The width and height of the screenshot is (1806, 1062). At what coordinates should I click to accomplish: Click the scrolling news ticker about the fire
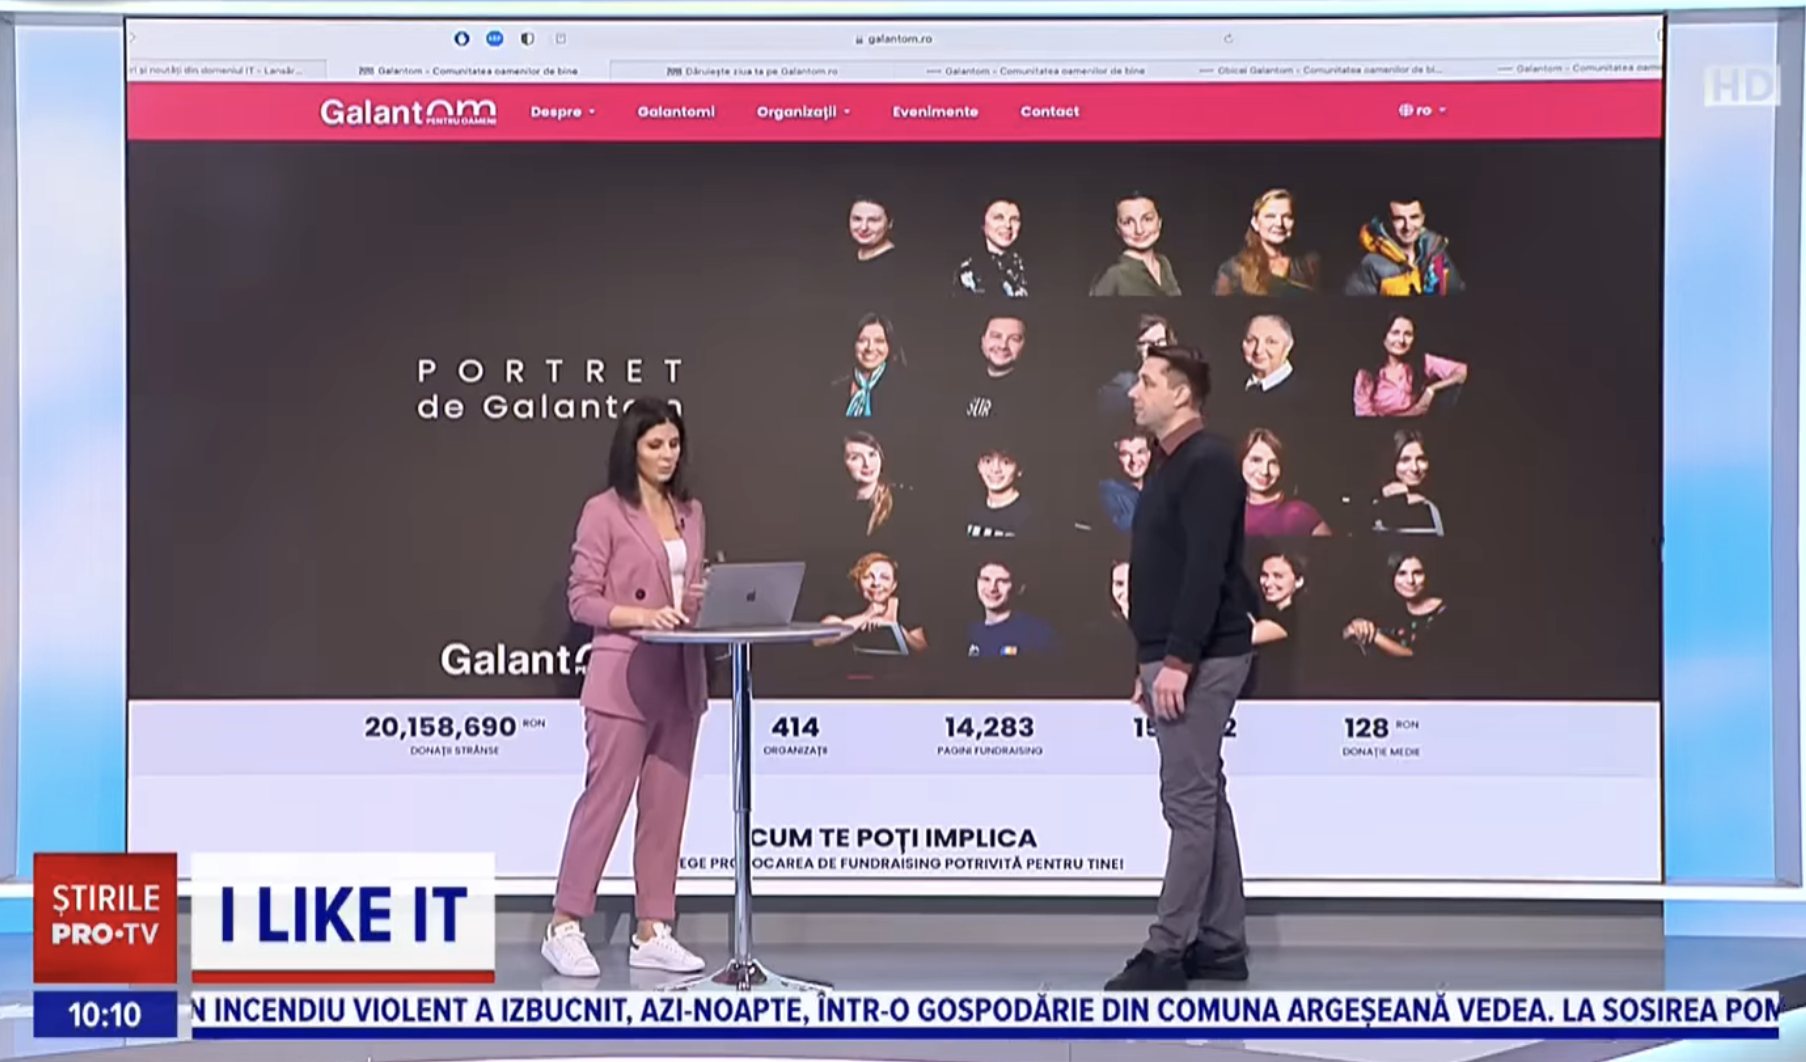coord(985,1010)
